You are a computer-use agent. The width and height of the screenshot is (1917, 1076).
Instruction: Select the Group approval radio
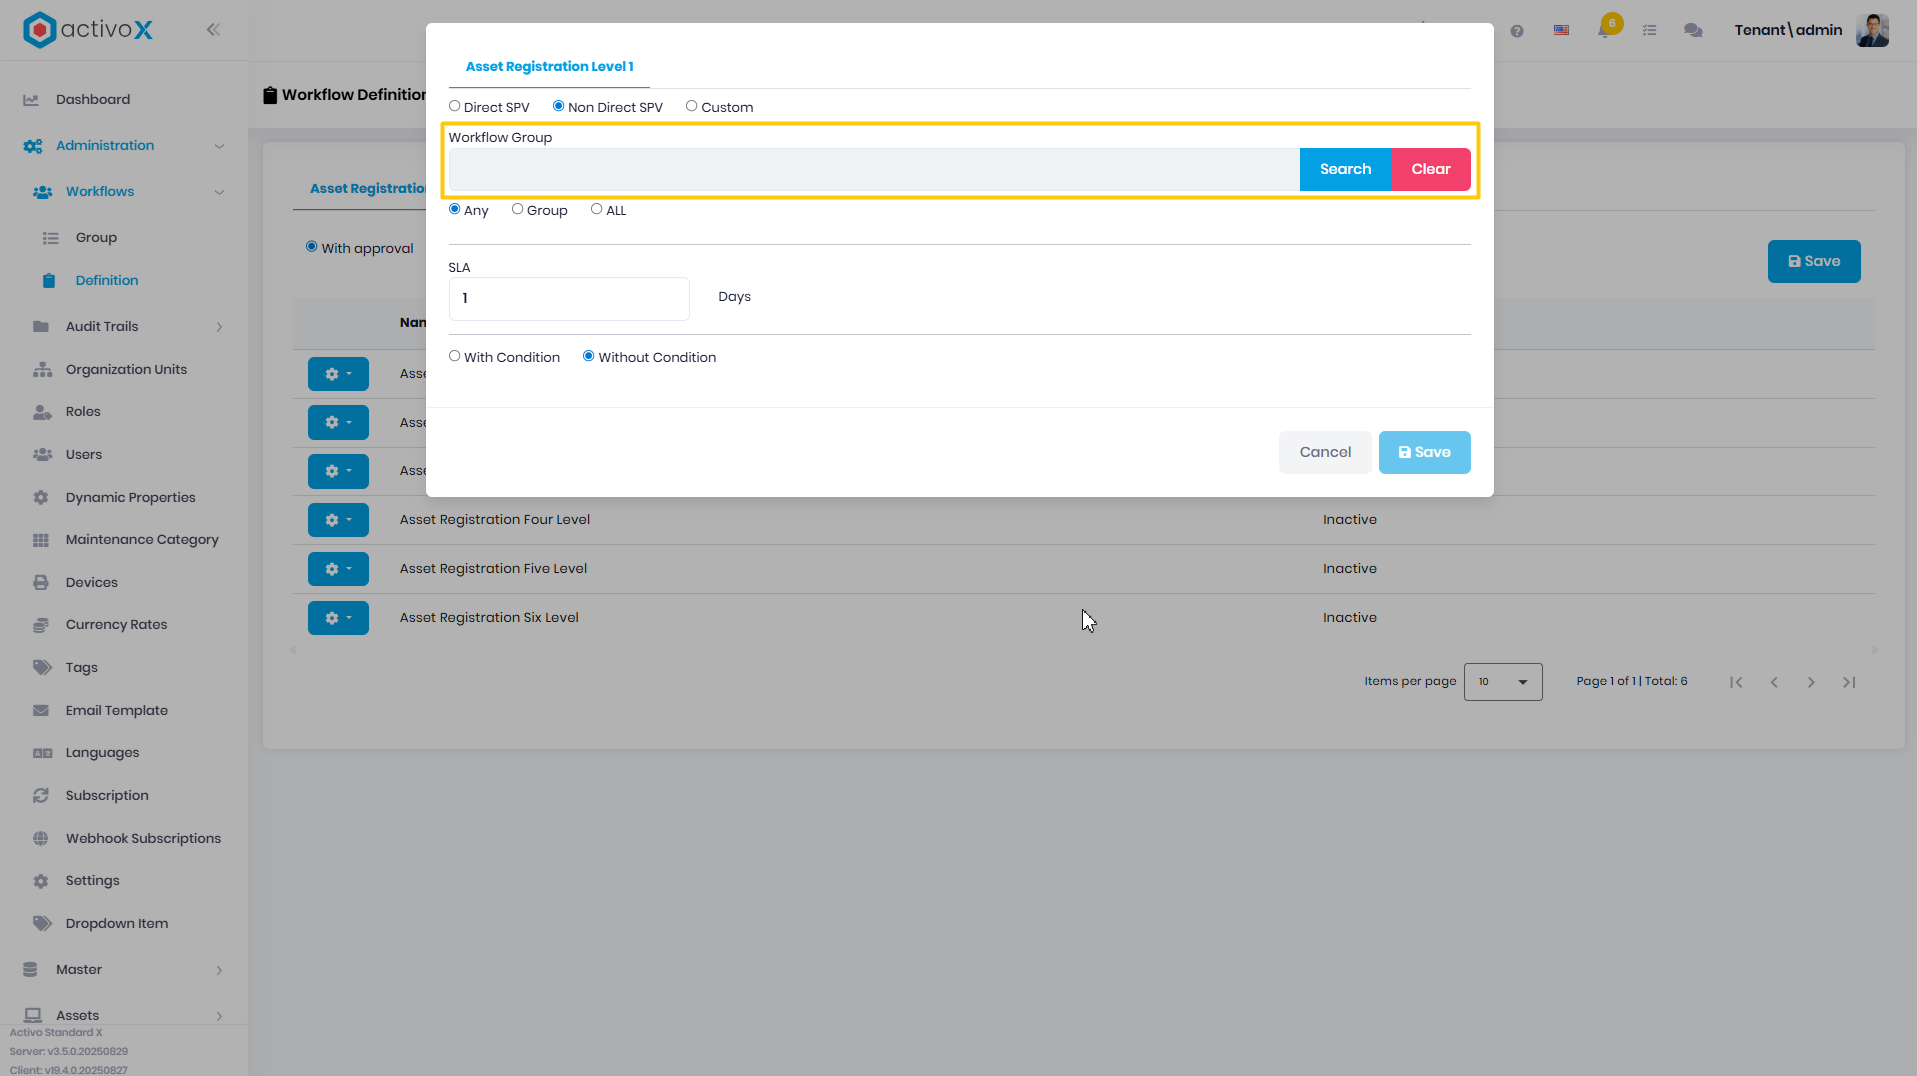(517, 209)
